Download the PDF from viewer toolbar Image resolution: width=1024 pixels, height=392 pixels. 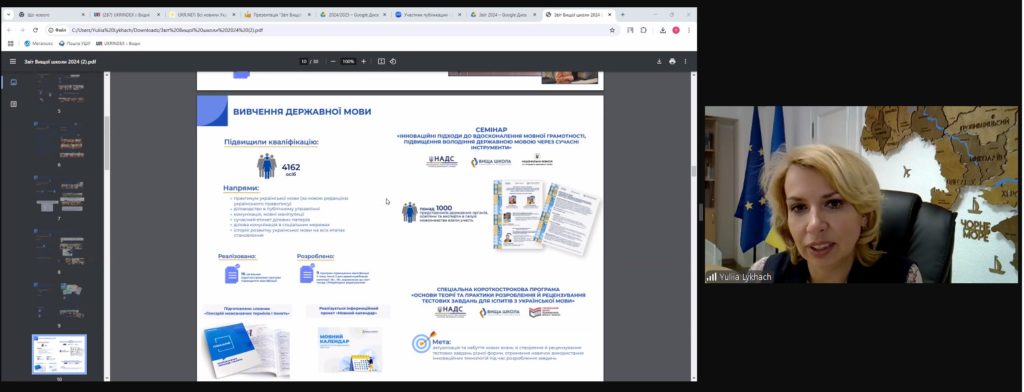click(x=659, y=61)
